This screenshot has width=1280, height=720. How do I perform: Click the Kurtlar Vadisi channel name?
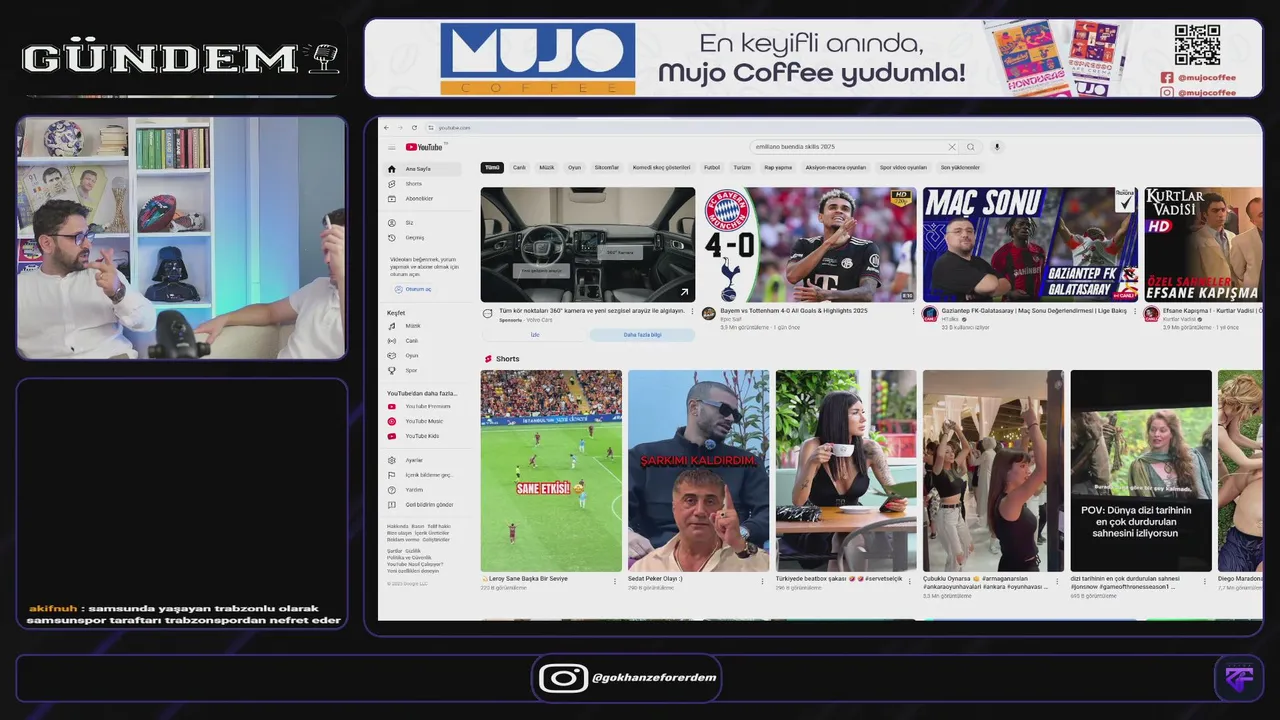click(1179, 320)
